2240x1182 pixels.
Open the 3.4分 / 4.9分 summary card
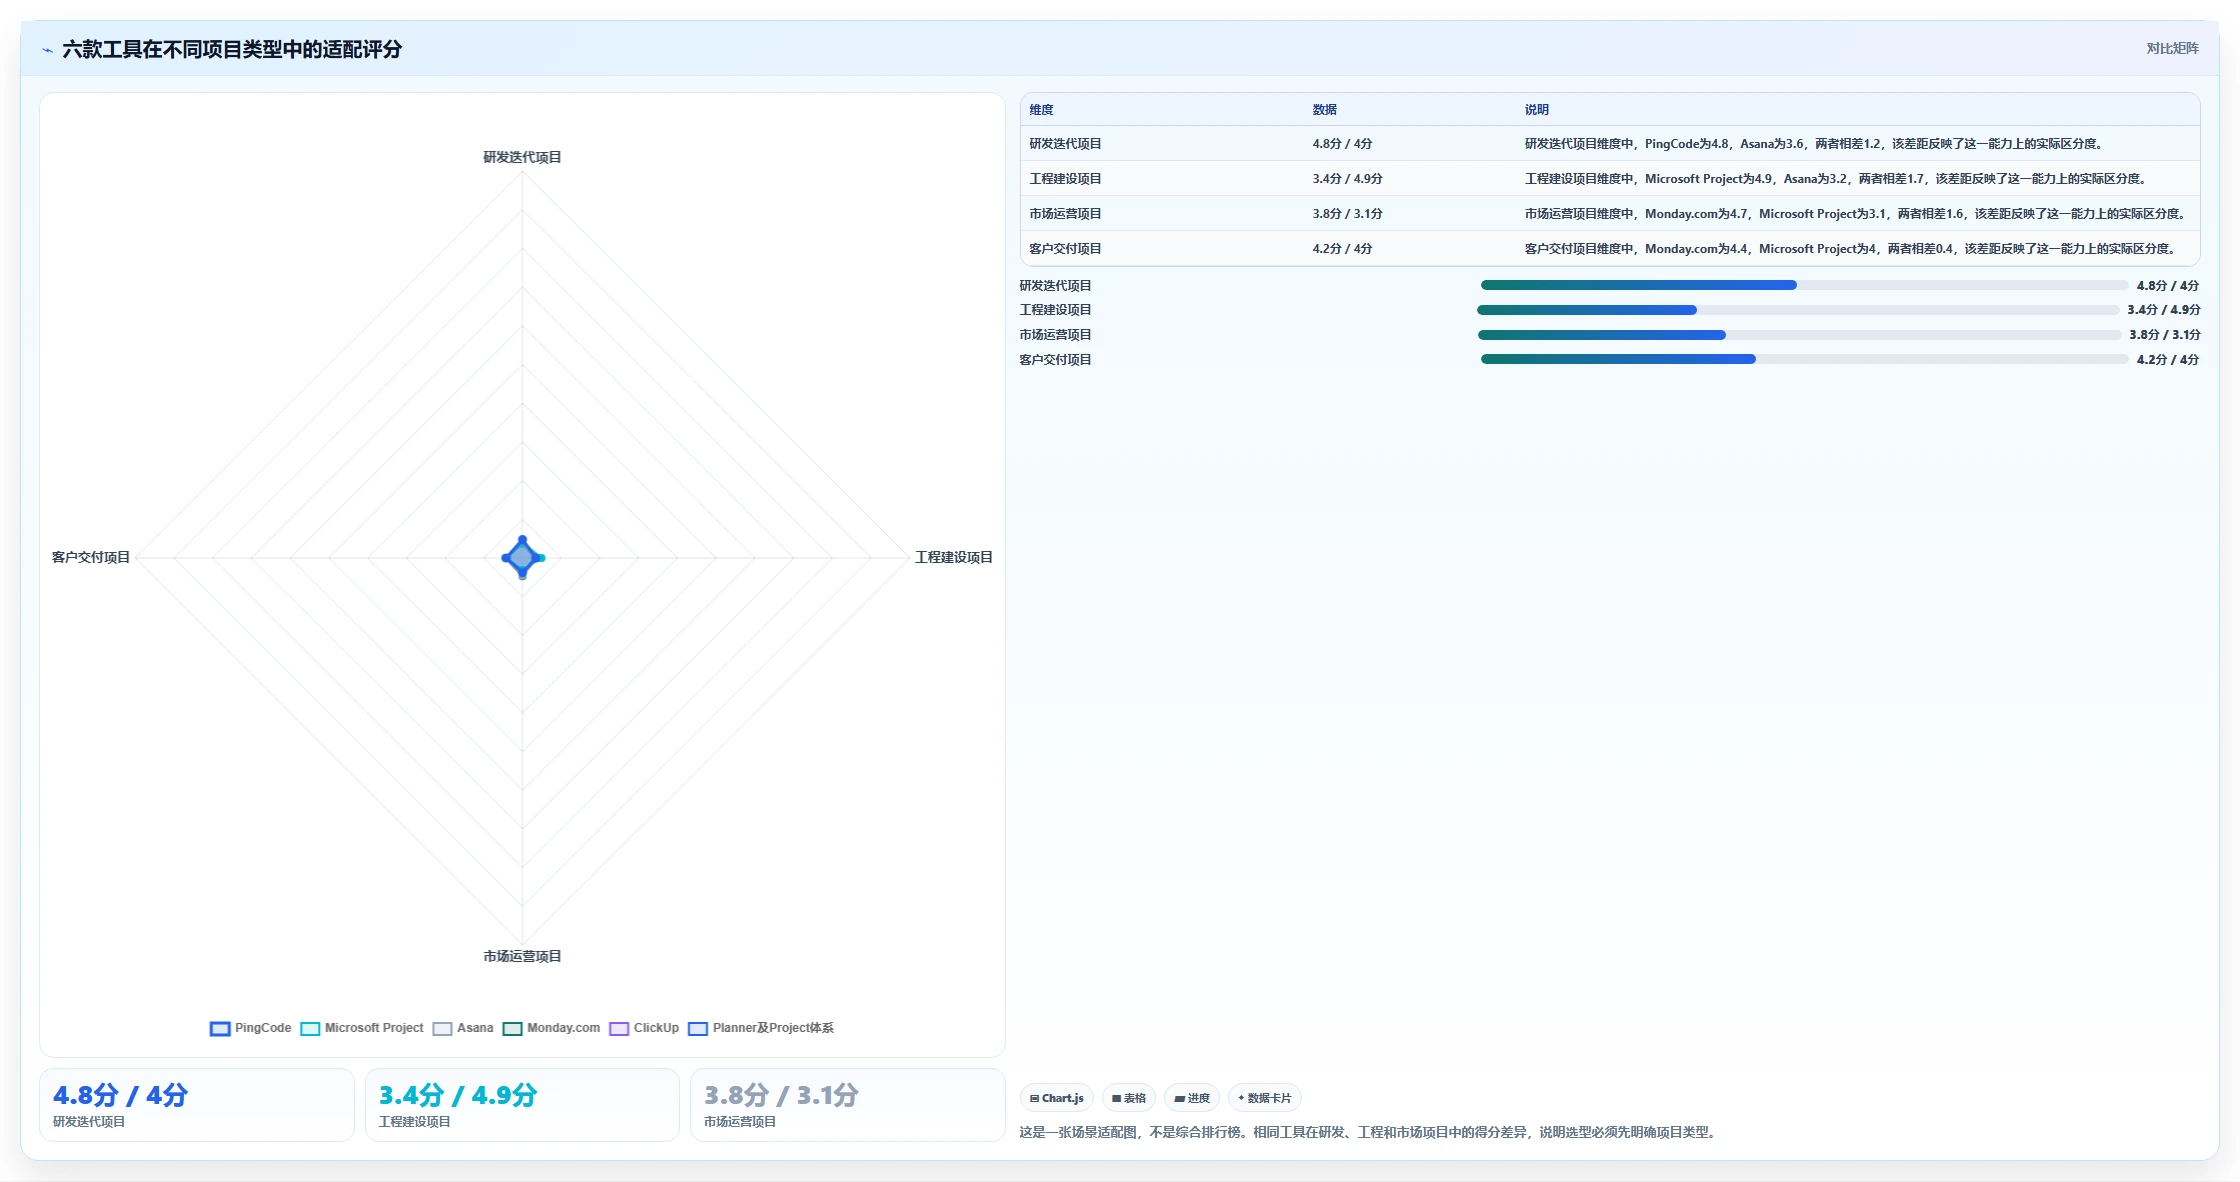coord(522,1105)
